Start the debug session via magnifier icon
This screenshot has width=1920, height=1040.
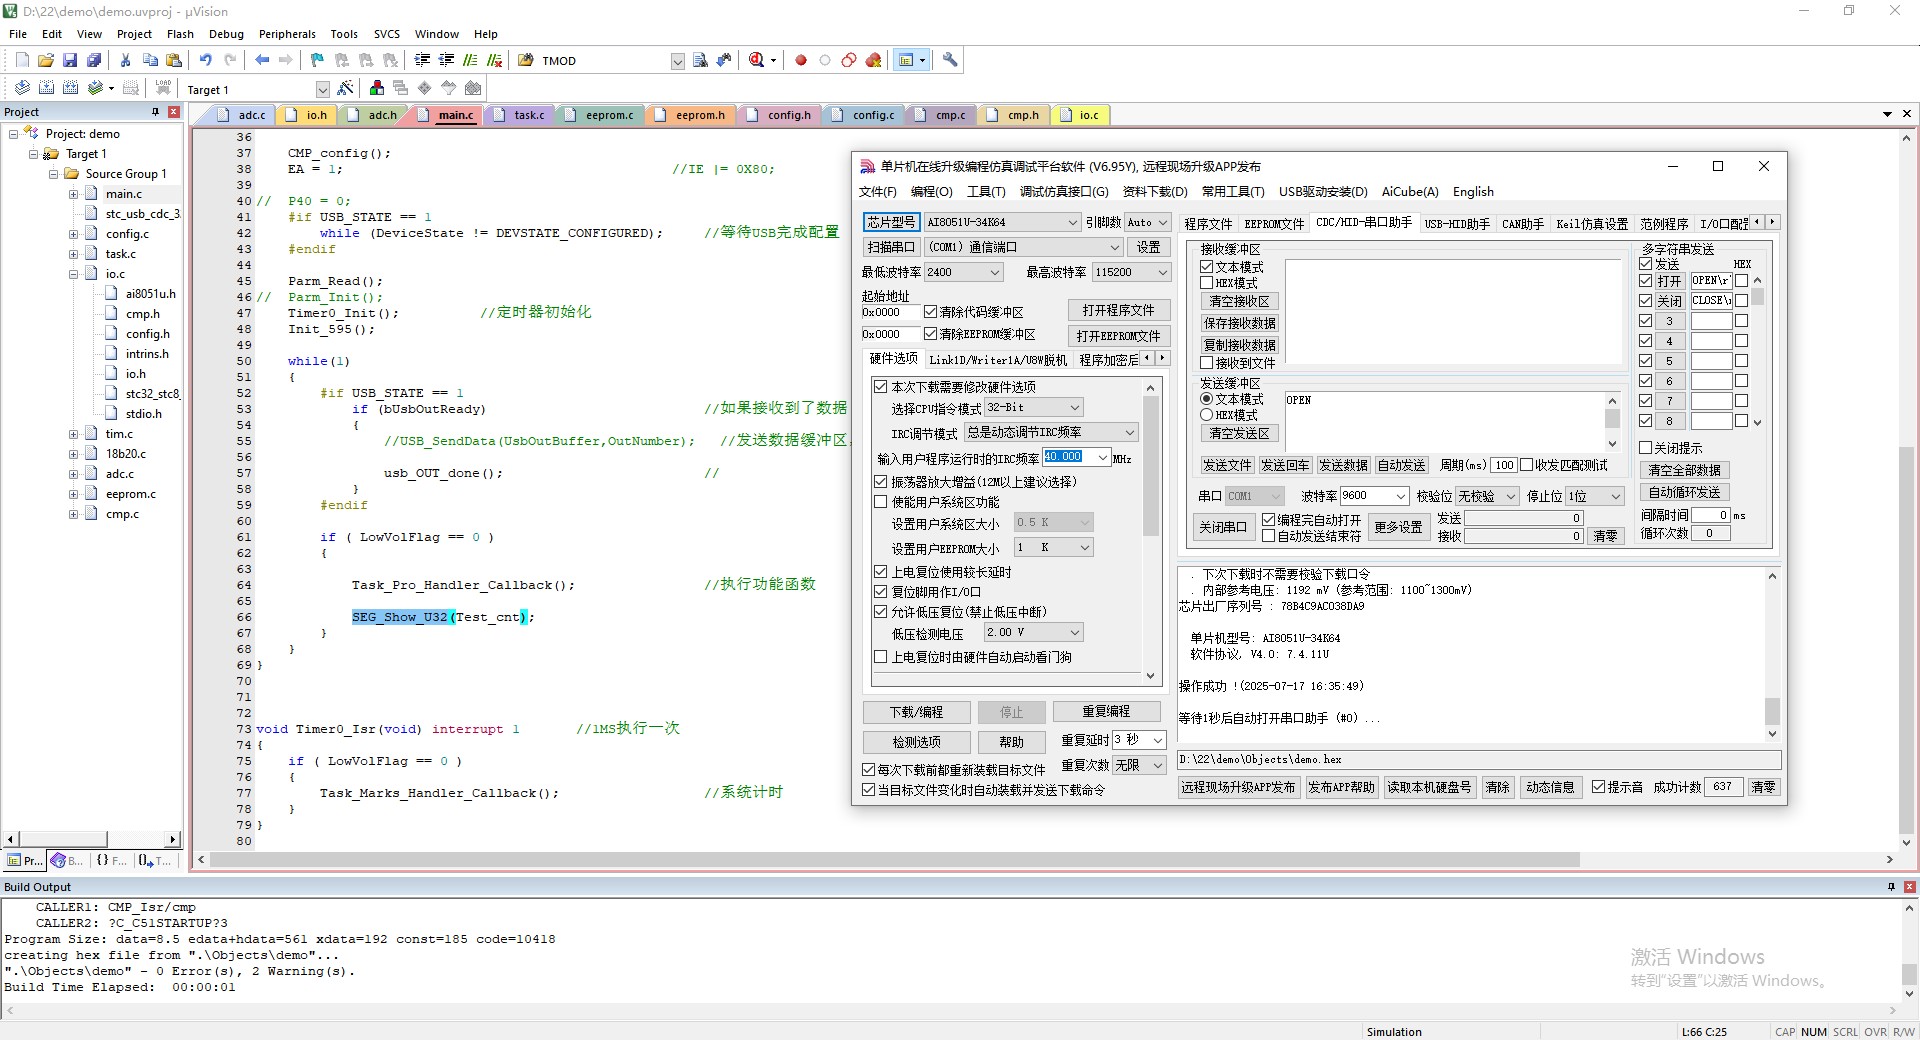coord(757,60)
